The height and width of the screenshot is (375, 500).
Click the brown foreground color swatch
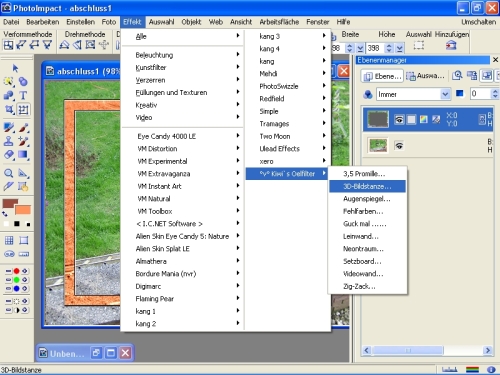pos(10,203)
